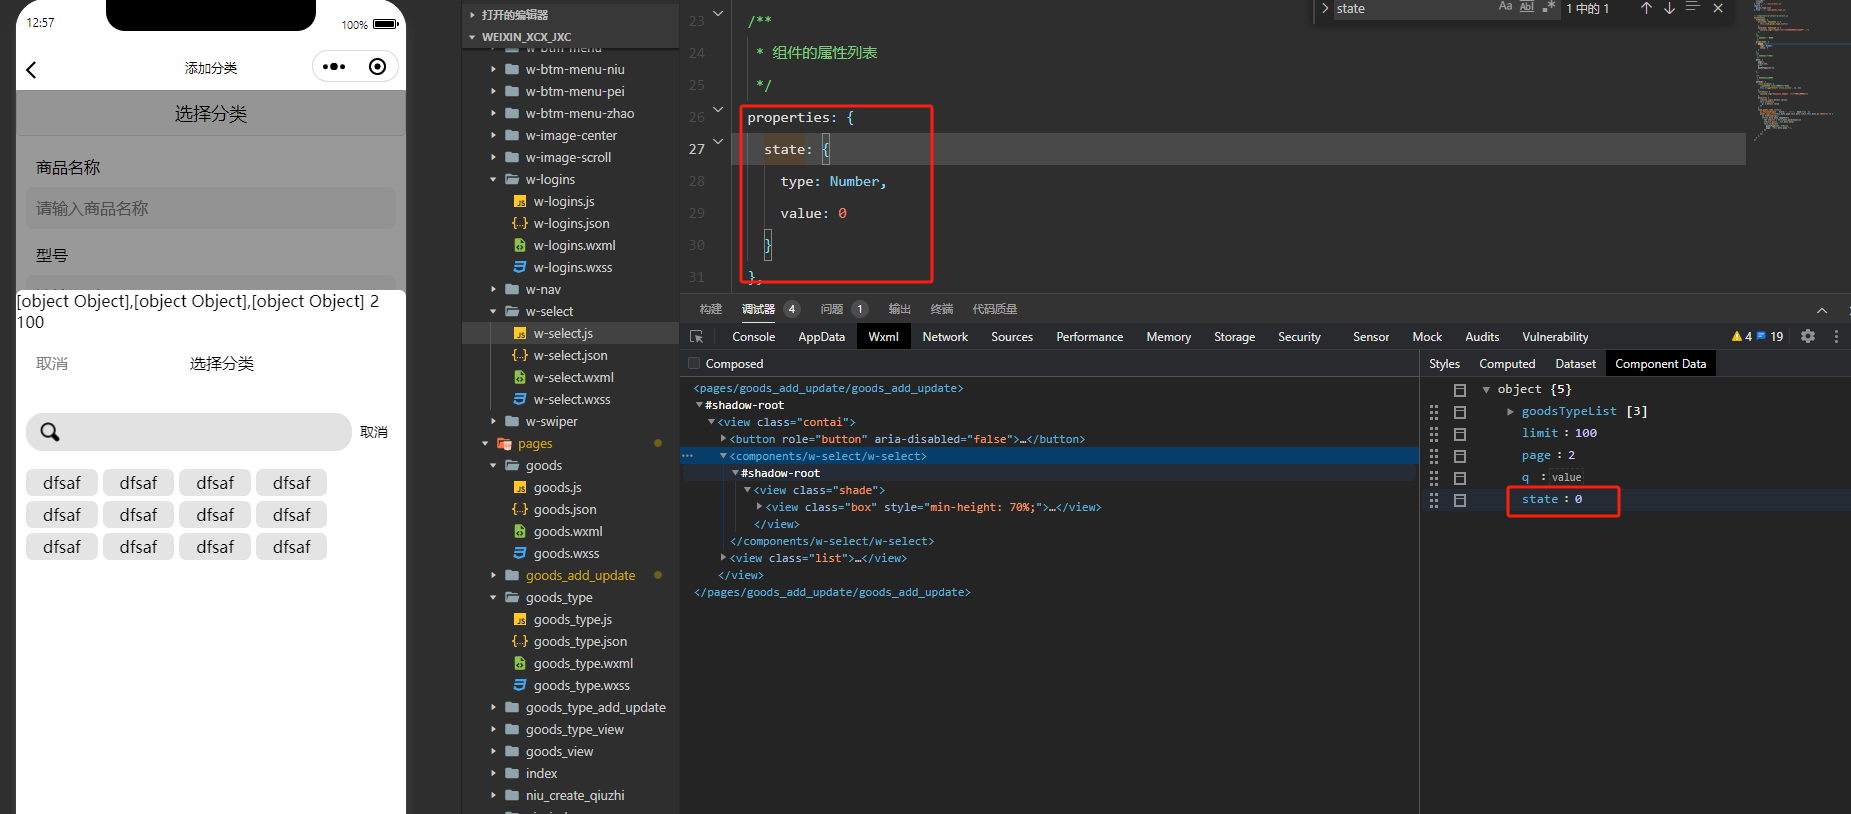This screenshot has width=1851, height=814.
Task: Open the Storage tab
Action: [x=1234, y=337]
